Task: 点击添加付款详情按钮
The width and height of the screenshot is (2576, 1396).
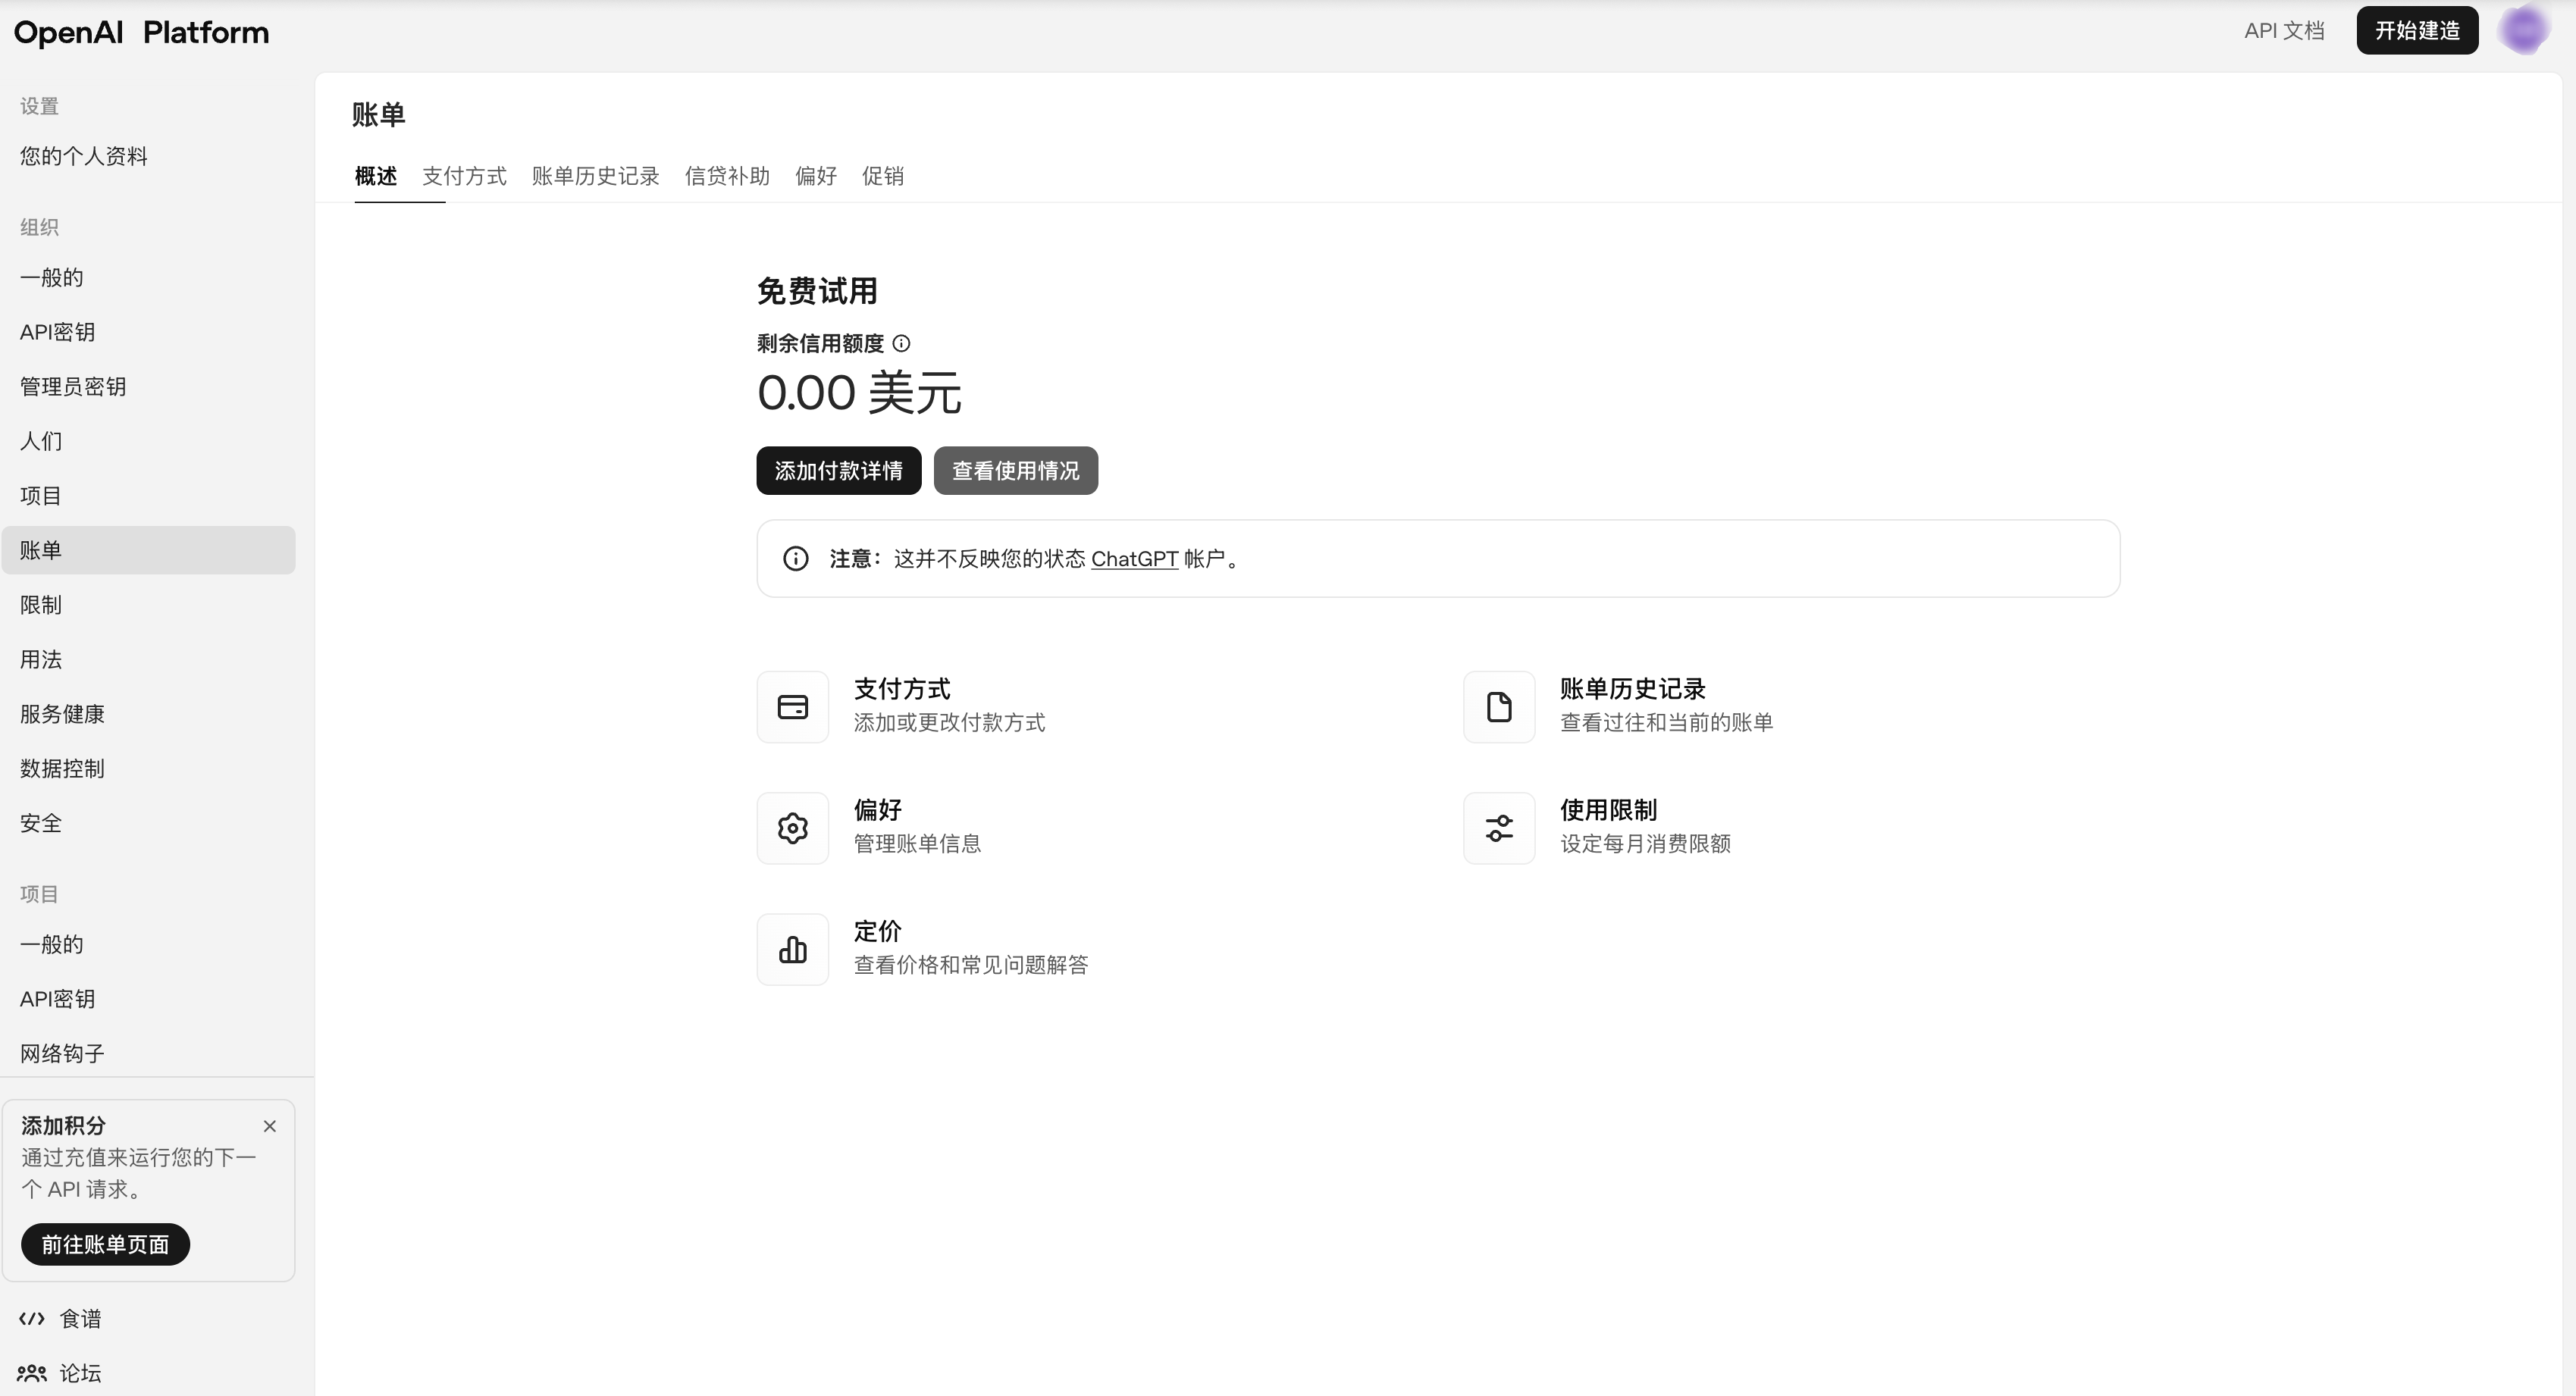Action: [x=838, y=470]
